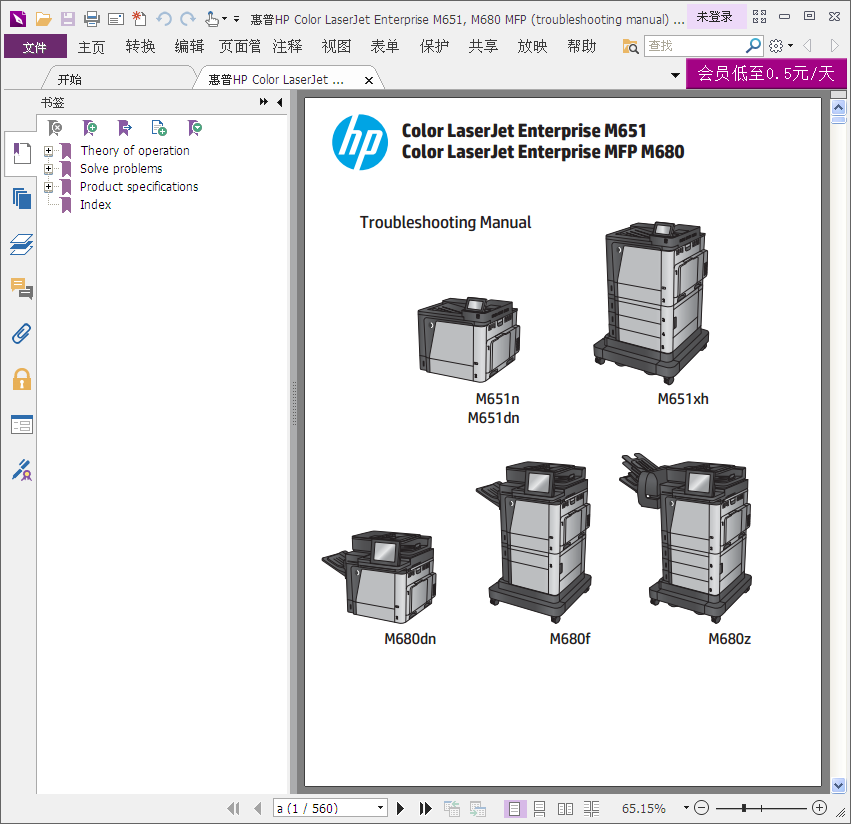This screenshot has width=851, height=824.
Task: Collapse the bookmarks panel with left arrow
Action: pos(280,102)
